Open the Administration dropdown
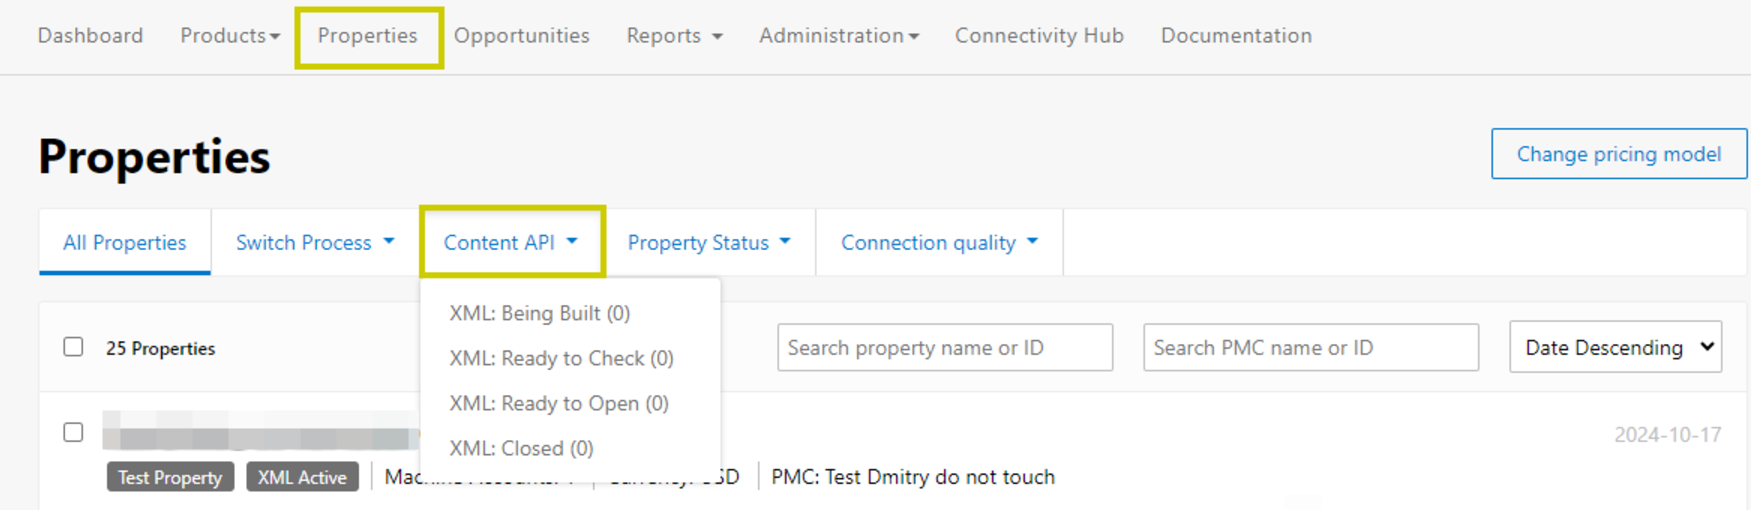The width and height of the screenshot is (1751, 510). point(838,36)
